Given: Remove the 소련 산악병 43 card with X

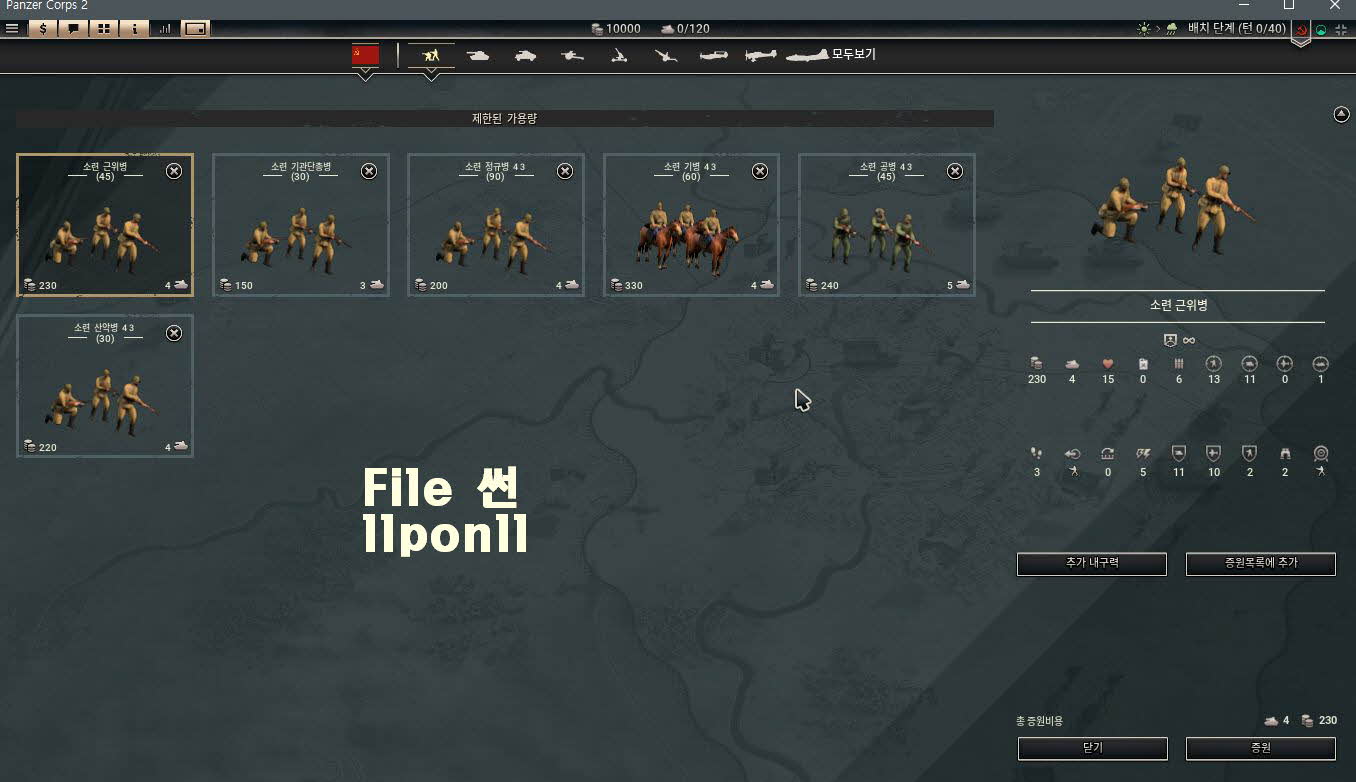Looking at the screenshot, I should click(174, 333).
